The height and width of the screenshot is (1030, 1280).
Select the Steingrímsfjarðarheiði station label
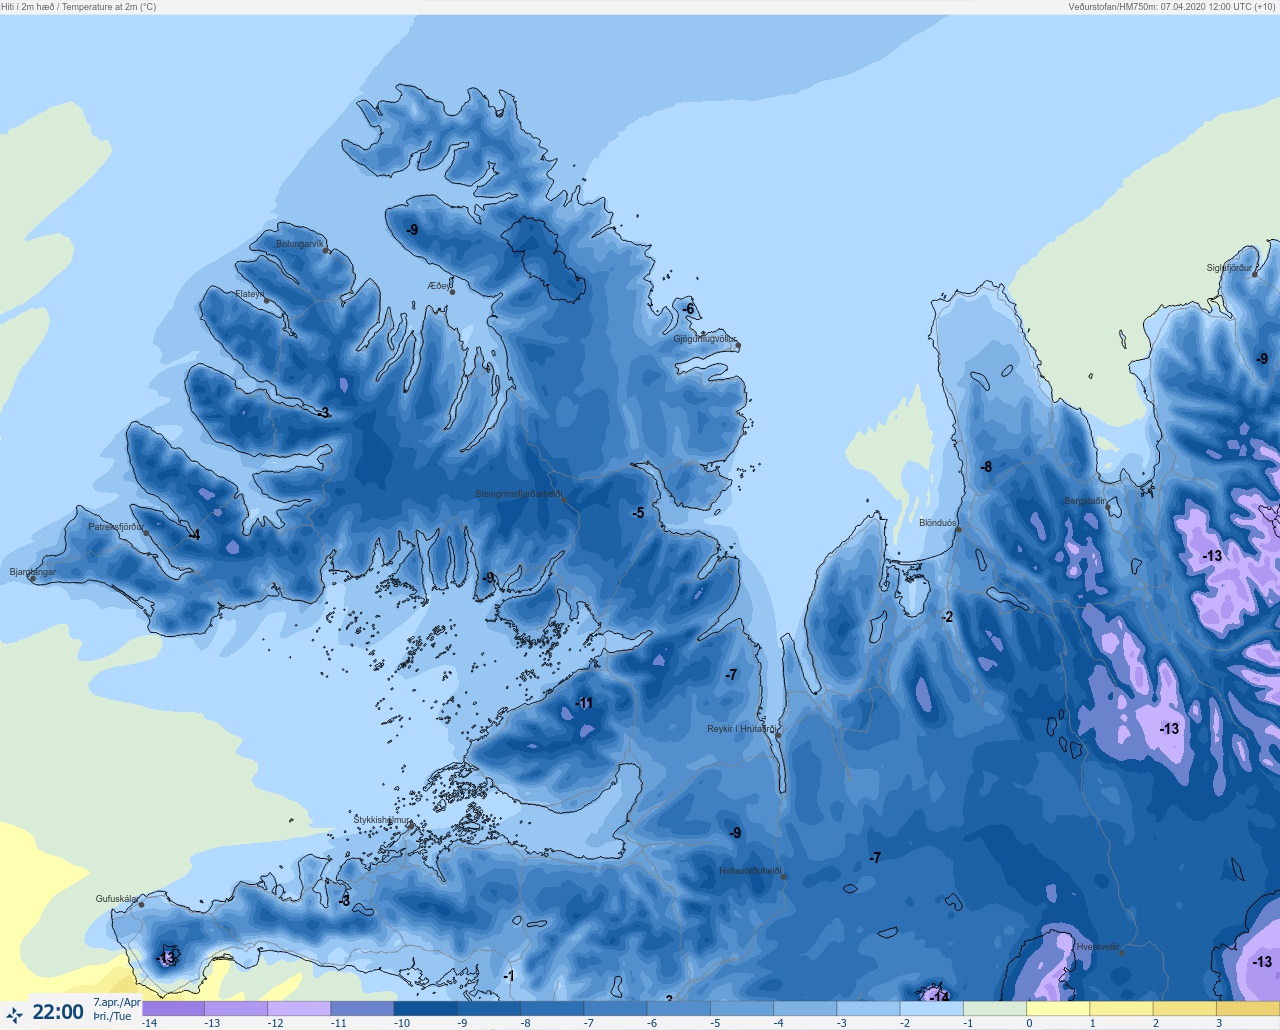[518, 494]
